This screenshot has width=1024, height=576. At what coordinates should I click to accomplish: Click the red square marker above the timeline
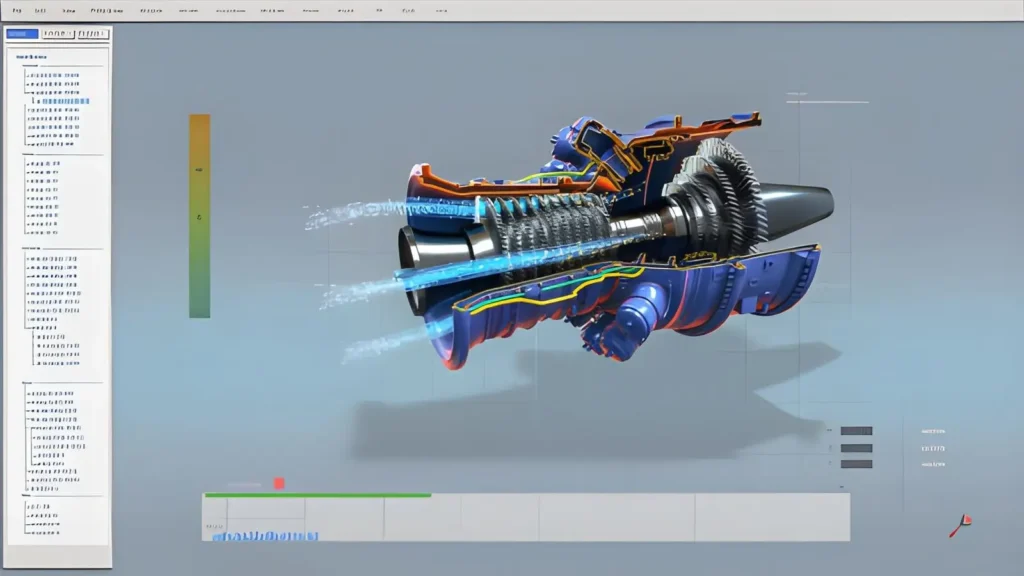point(279,483)
